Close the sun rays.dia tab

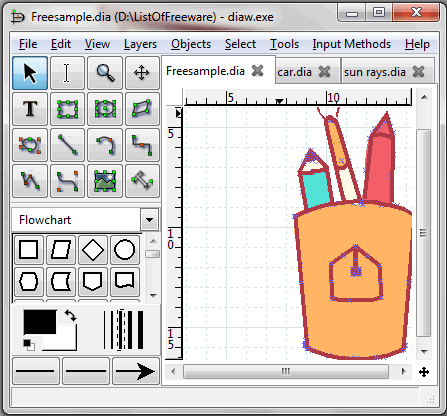pos(419,71)
